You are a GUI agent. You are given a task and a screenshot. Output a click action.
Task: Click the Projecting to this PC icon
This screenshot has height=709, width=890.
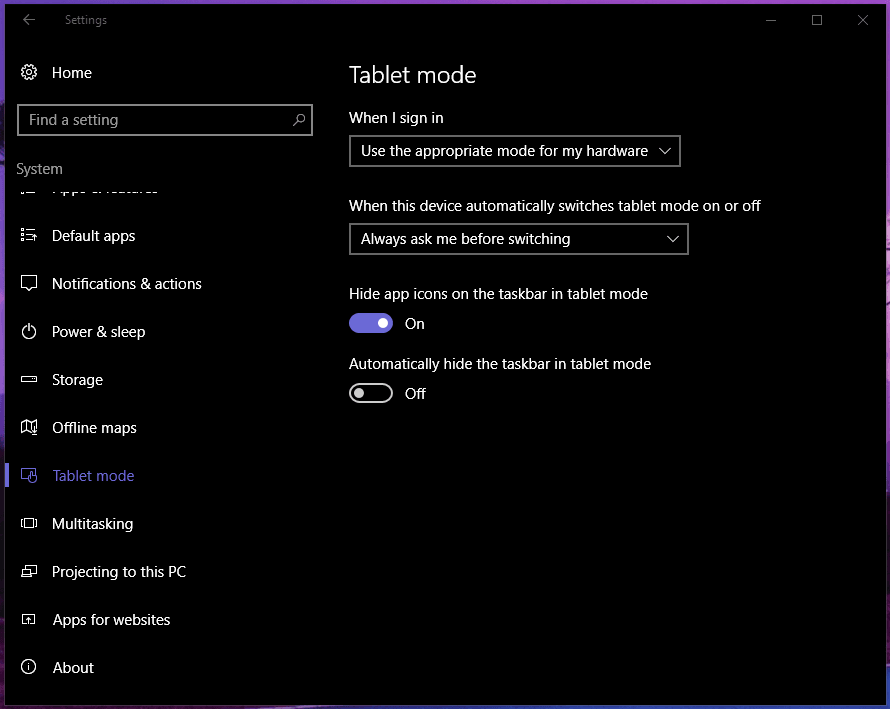tap(29, 572)
